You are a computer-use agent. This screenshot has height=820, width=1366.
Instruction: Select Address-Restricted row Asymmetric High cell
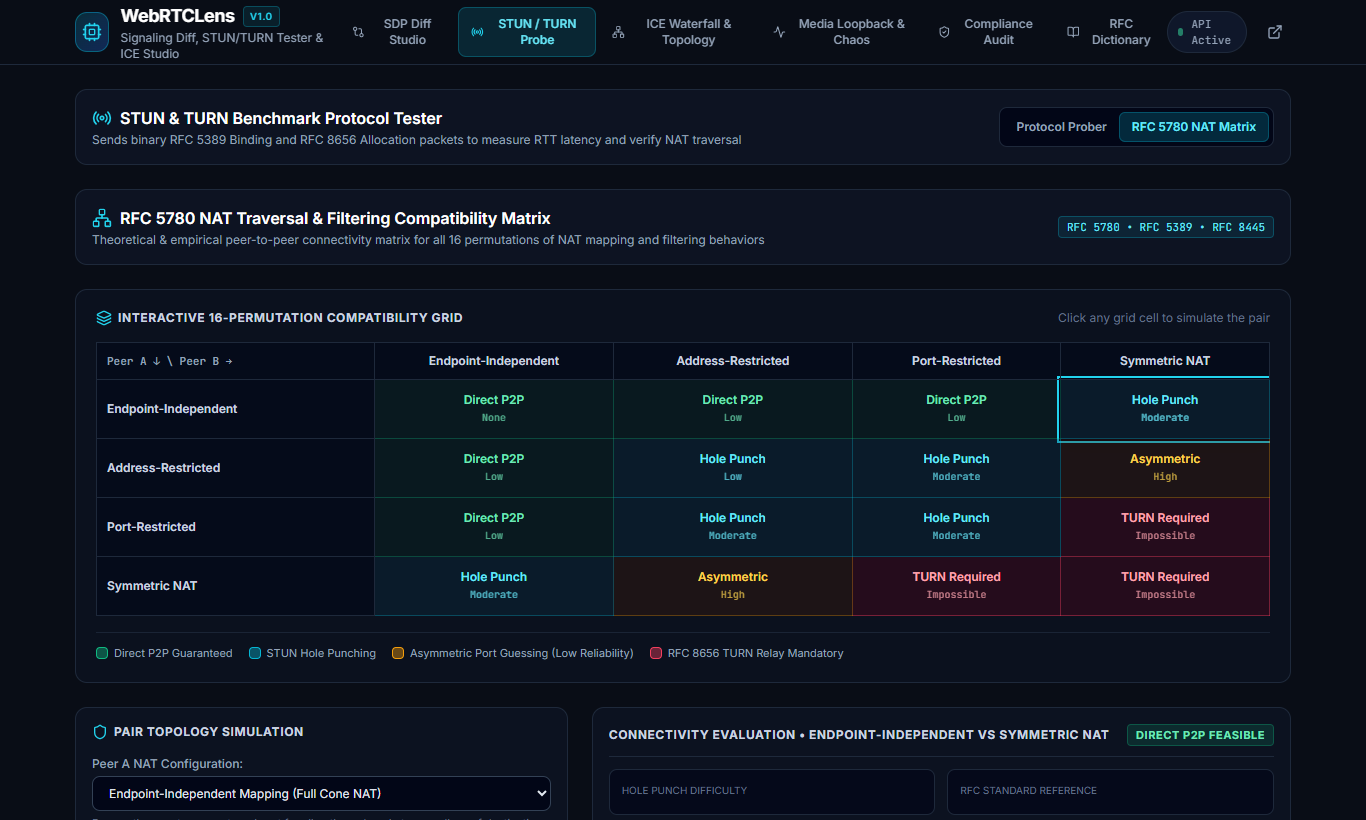coord(1165,468)
